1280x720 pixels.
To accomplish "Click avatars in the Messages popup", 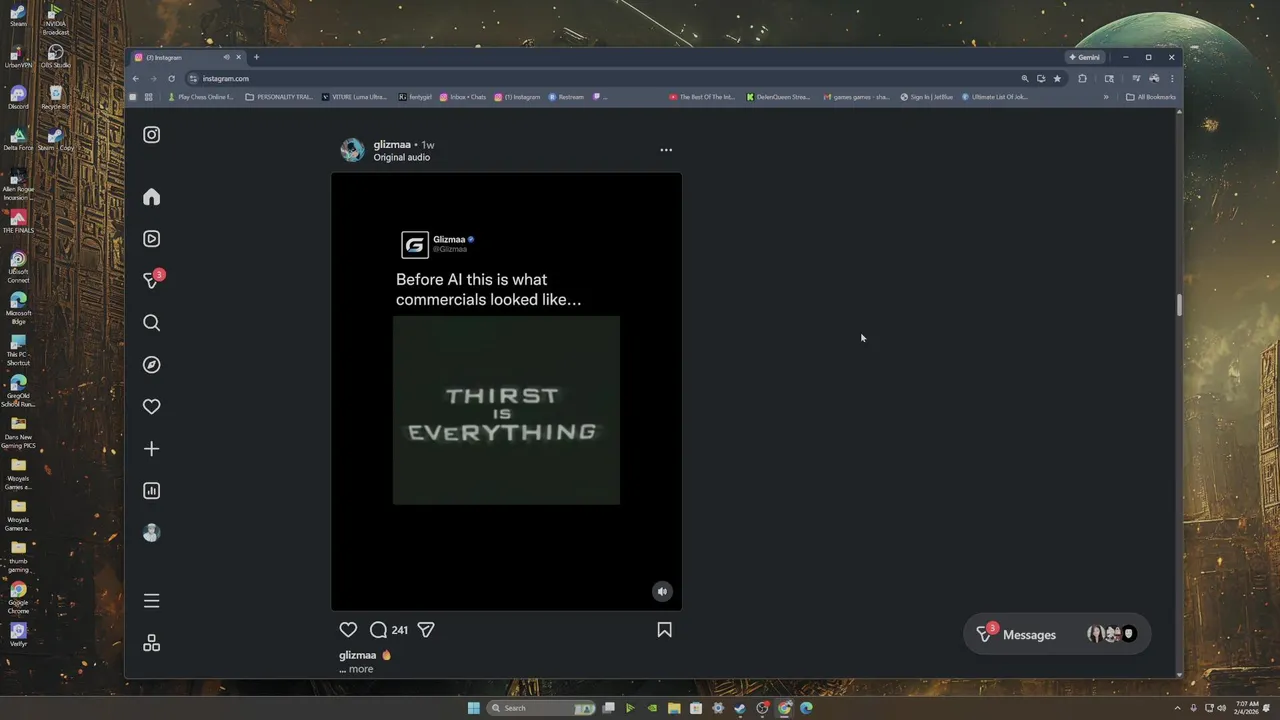I will tap(1112, 634).
